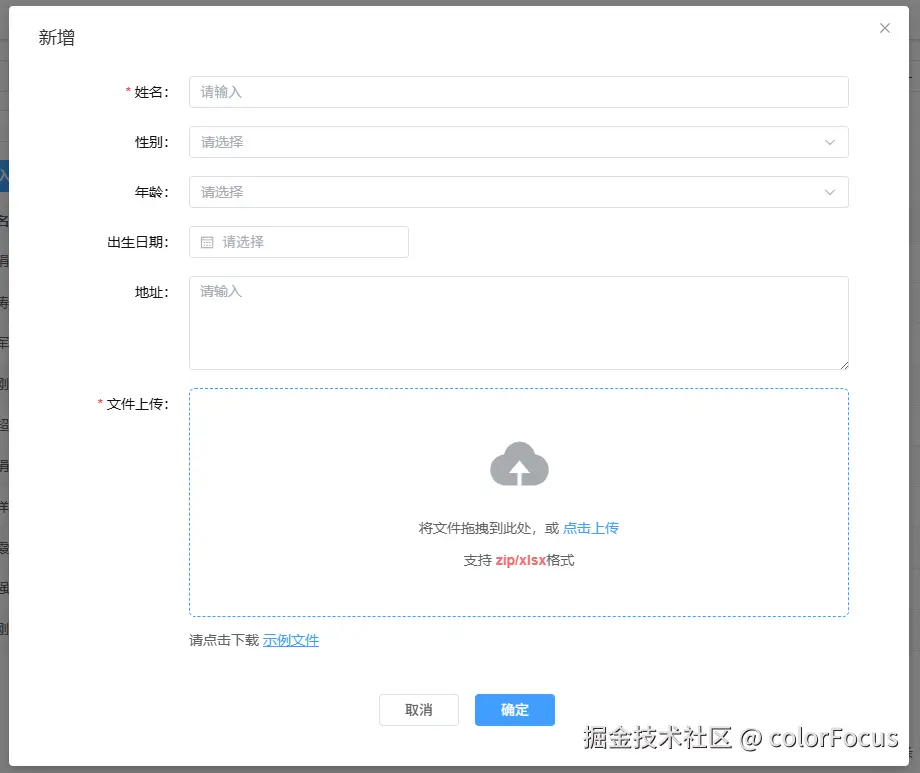
Task: Click the 支持 zip/xlsx格式 text
Action: [519, 561]
